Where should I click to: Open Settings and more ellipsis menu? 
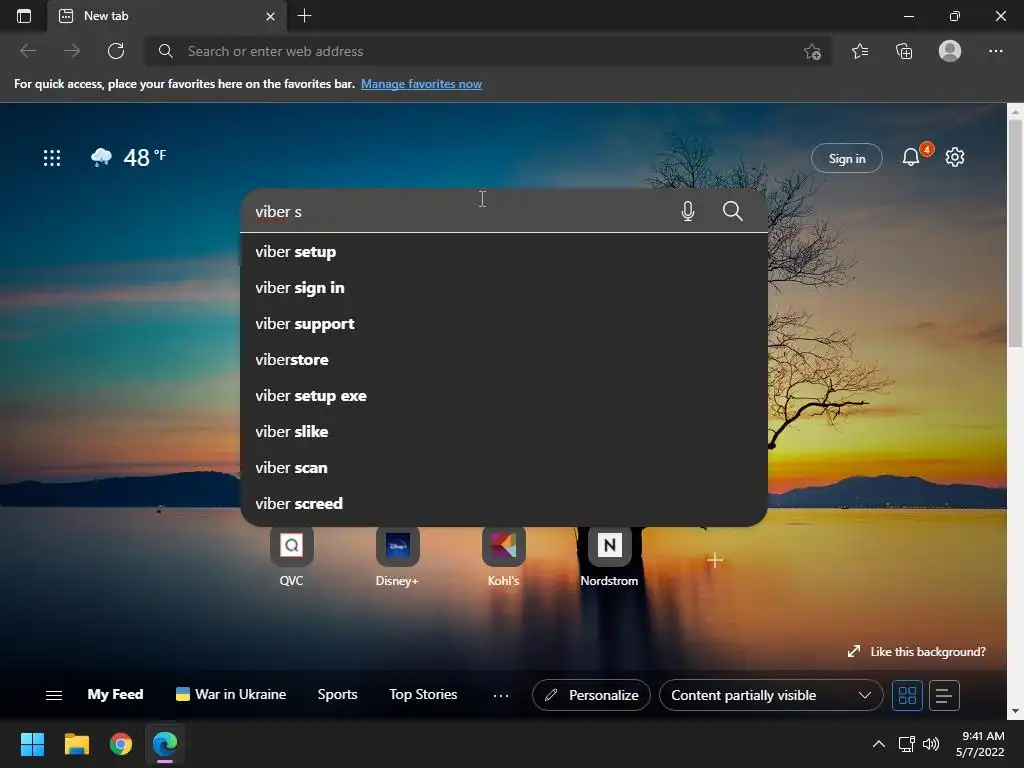coord(995,51)
